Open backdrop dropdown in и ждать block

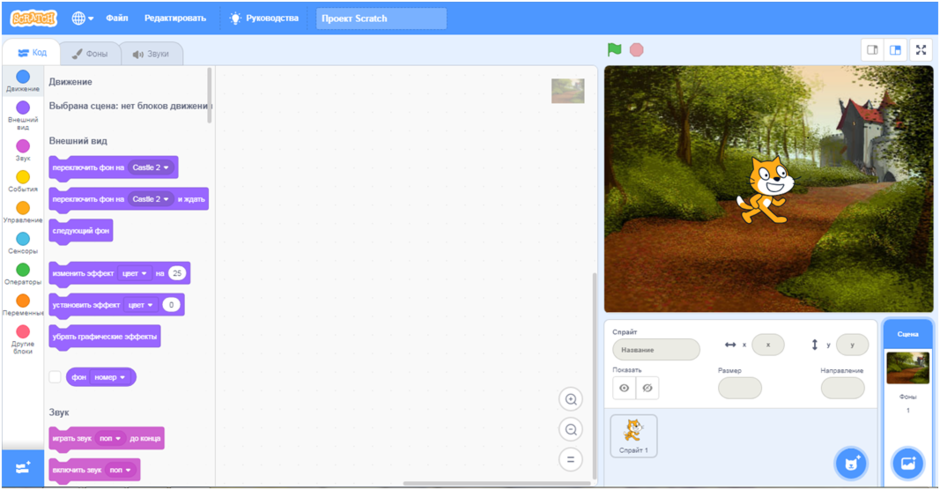tap(151, 199)
